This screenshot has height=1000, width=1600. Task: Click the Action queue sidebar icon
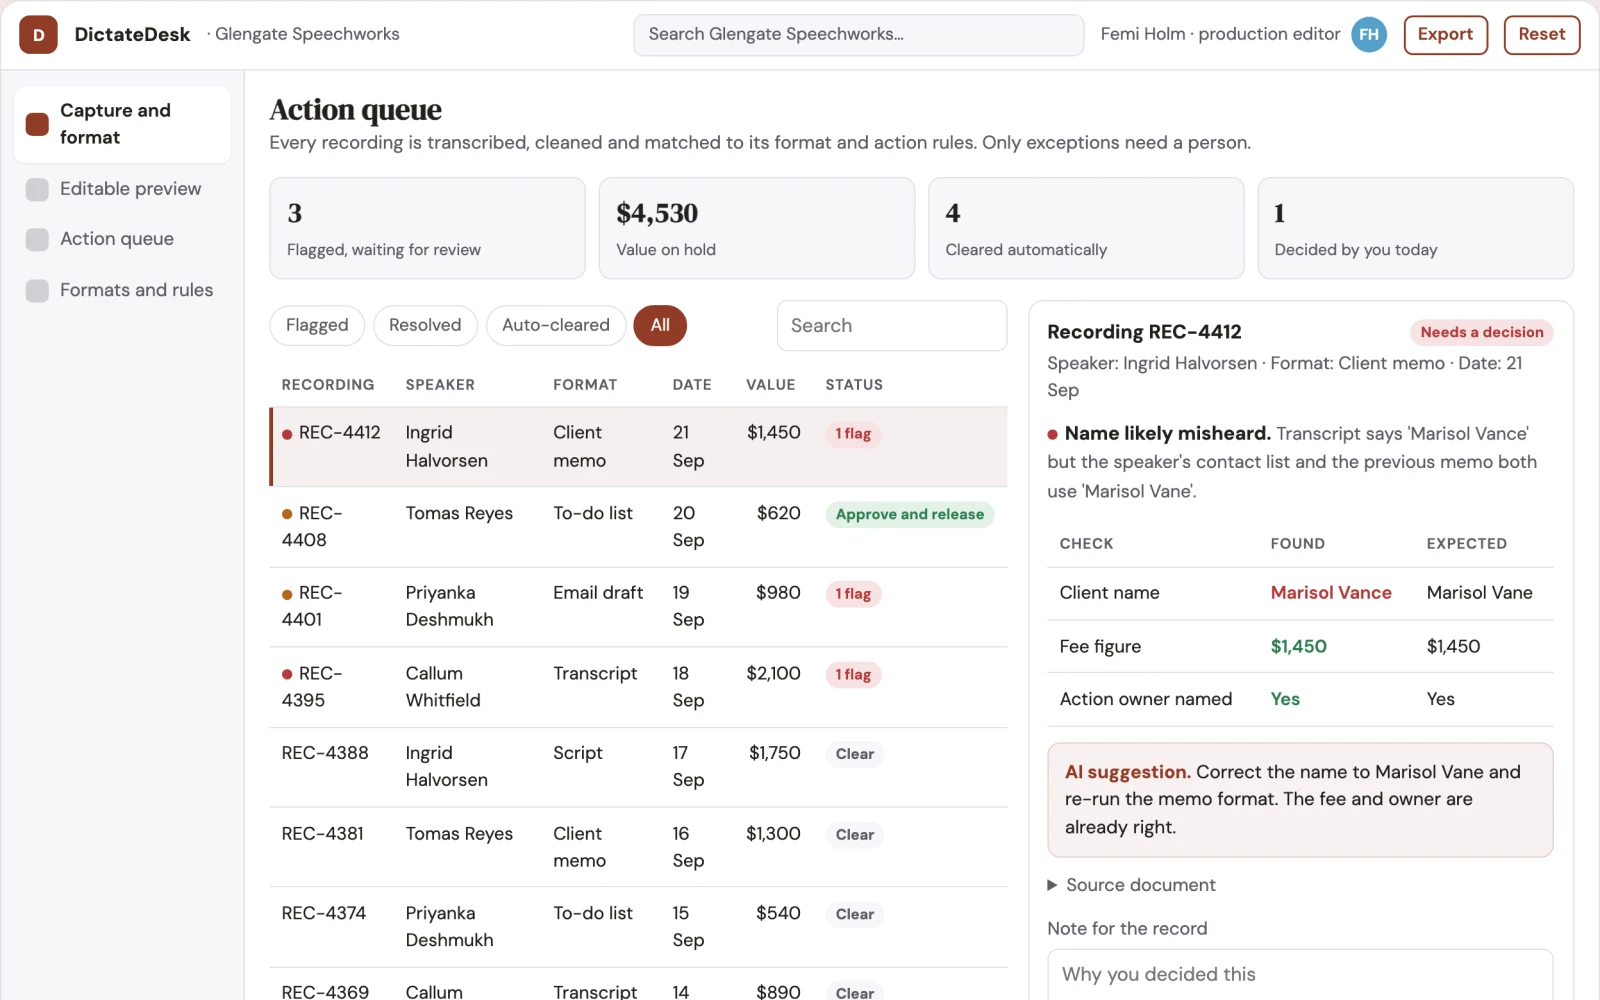[x=37, y=239]
